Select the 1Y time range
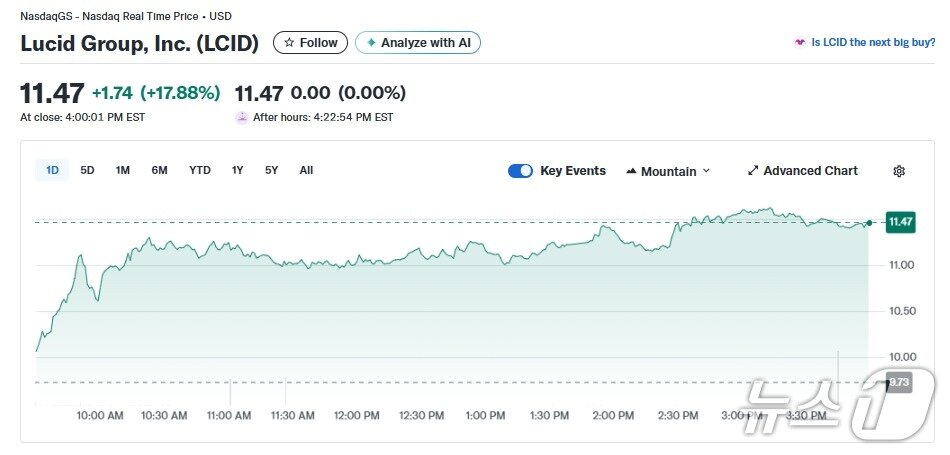This screenshot has width=950, height=455. click(x=237, y=170)
